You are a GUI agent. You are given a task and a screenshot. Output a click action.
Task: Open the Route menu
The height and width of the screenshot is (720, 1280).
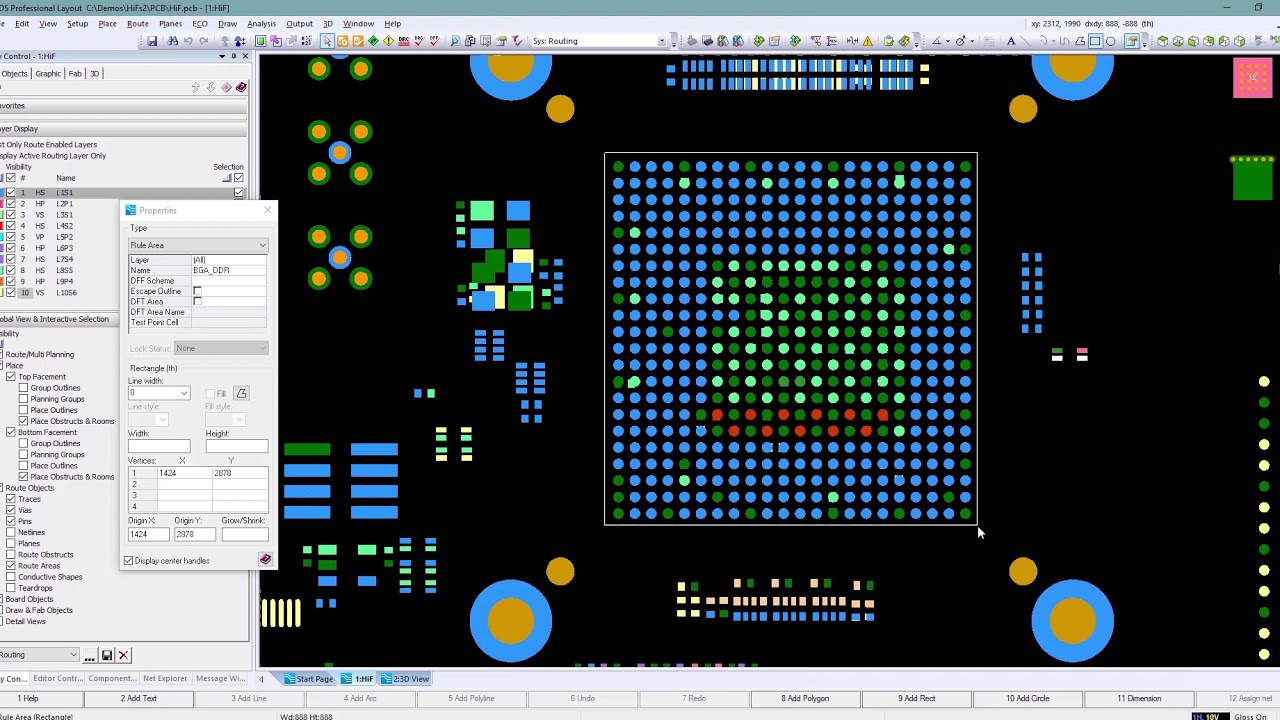click(138, 24)
